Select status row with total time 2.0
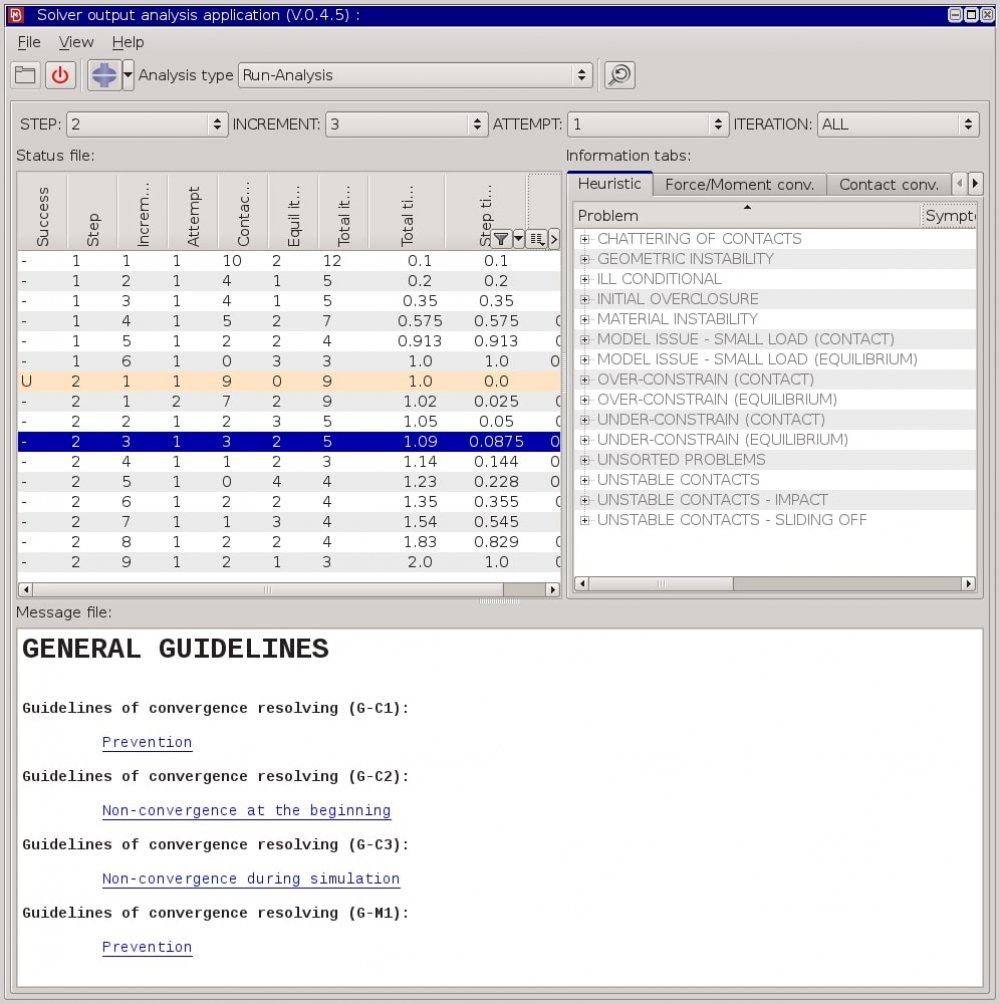1000x1004 pixels. pyautogui.click(x=289, y=562)
